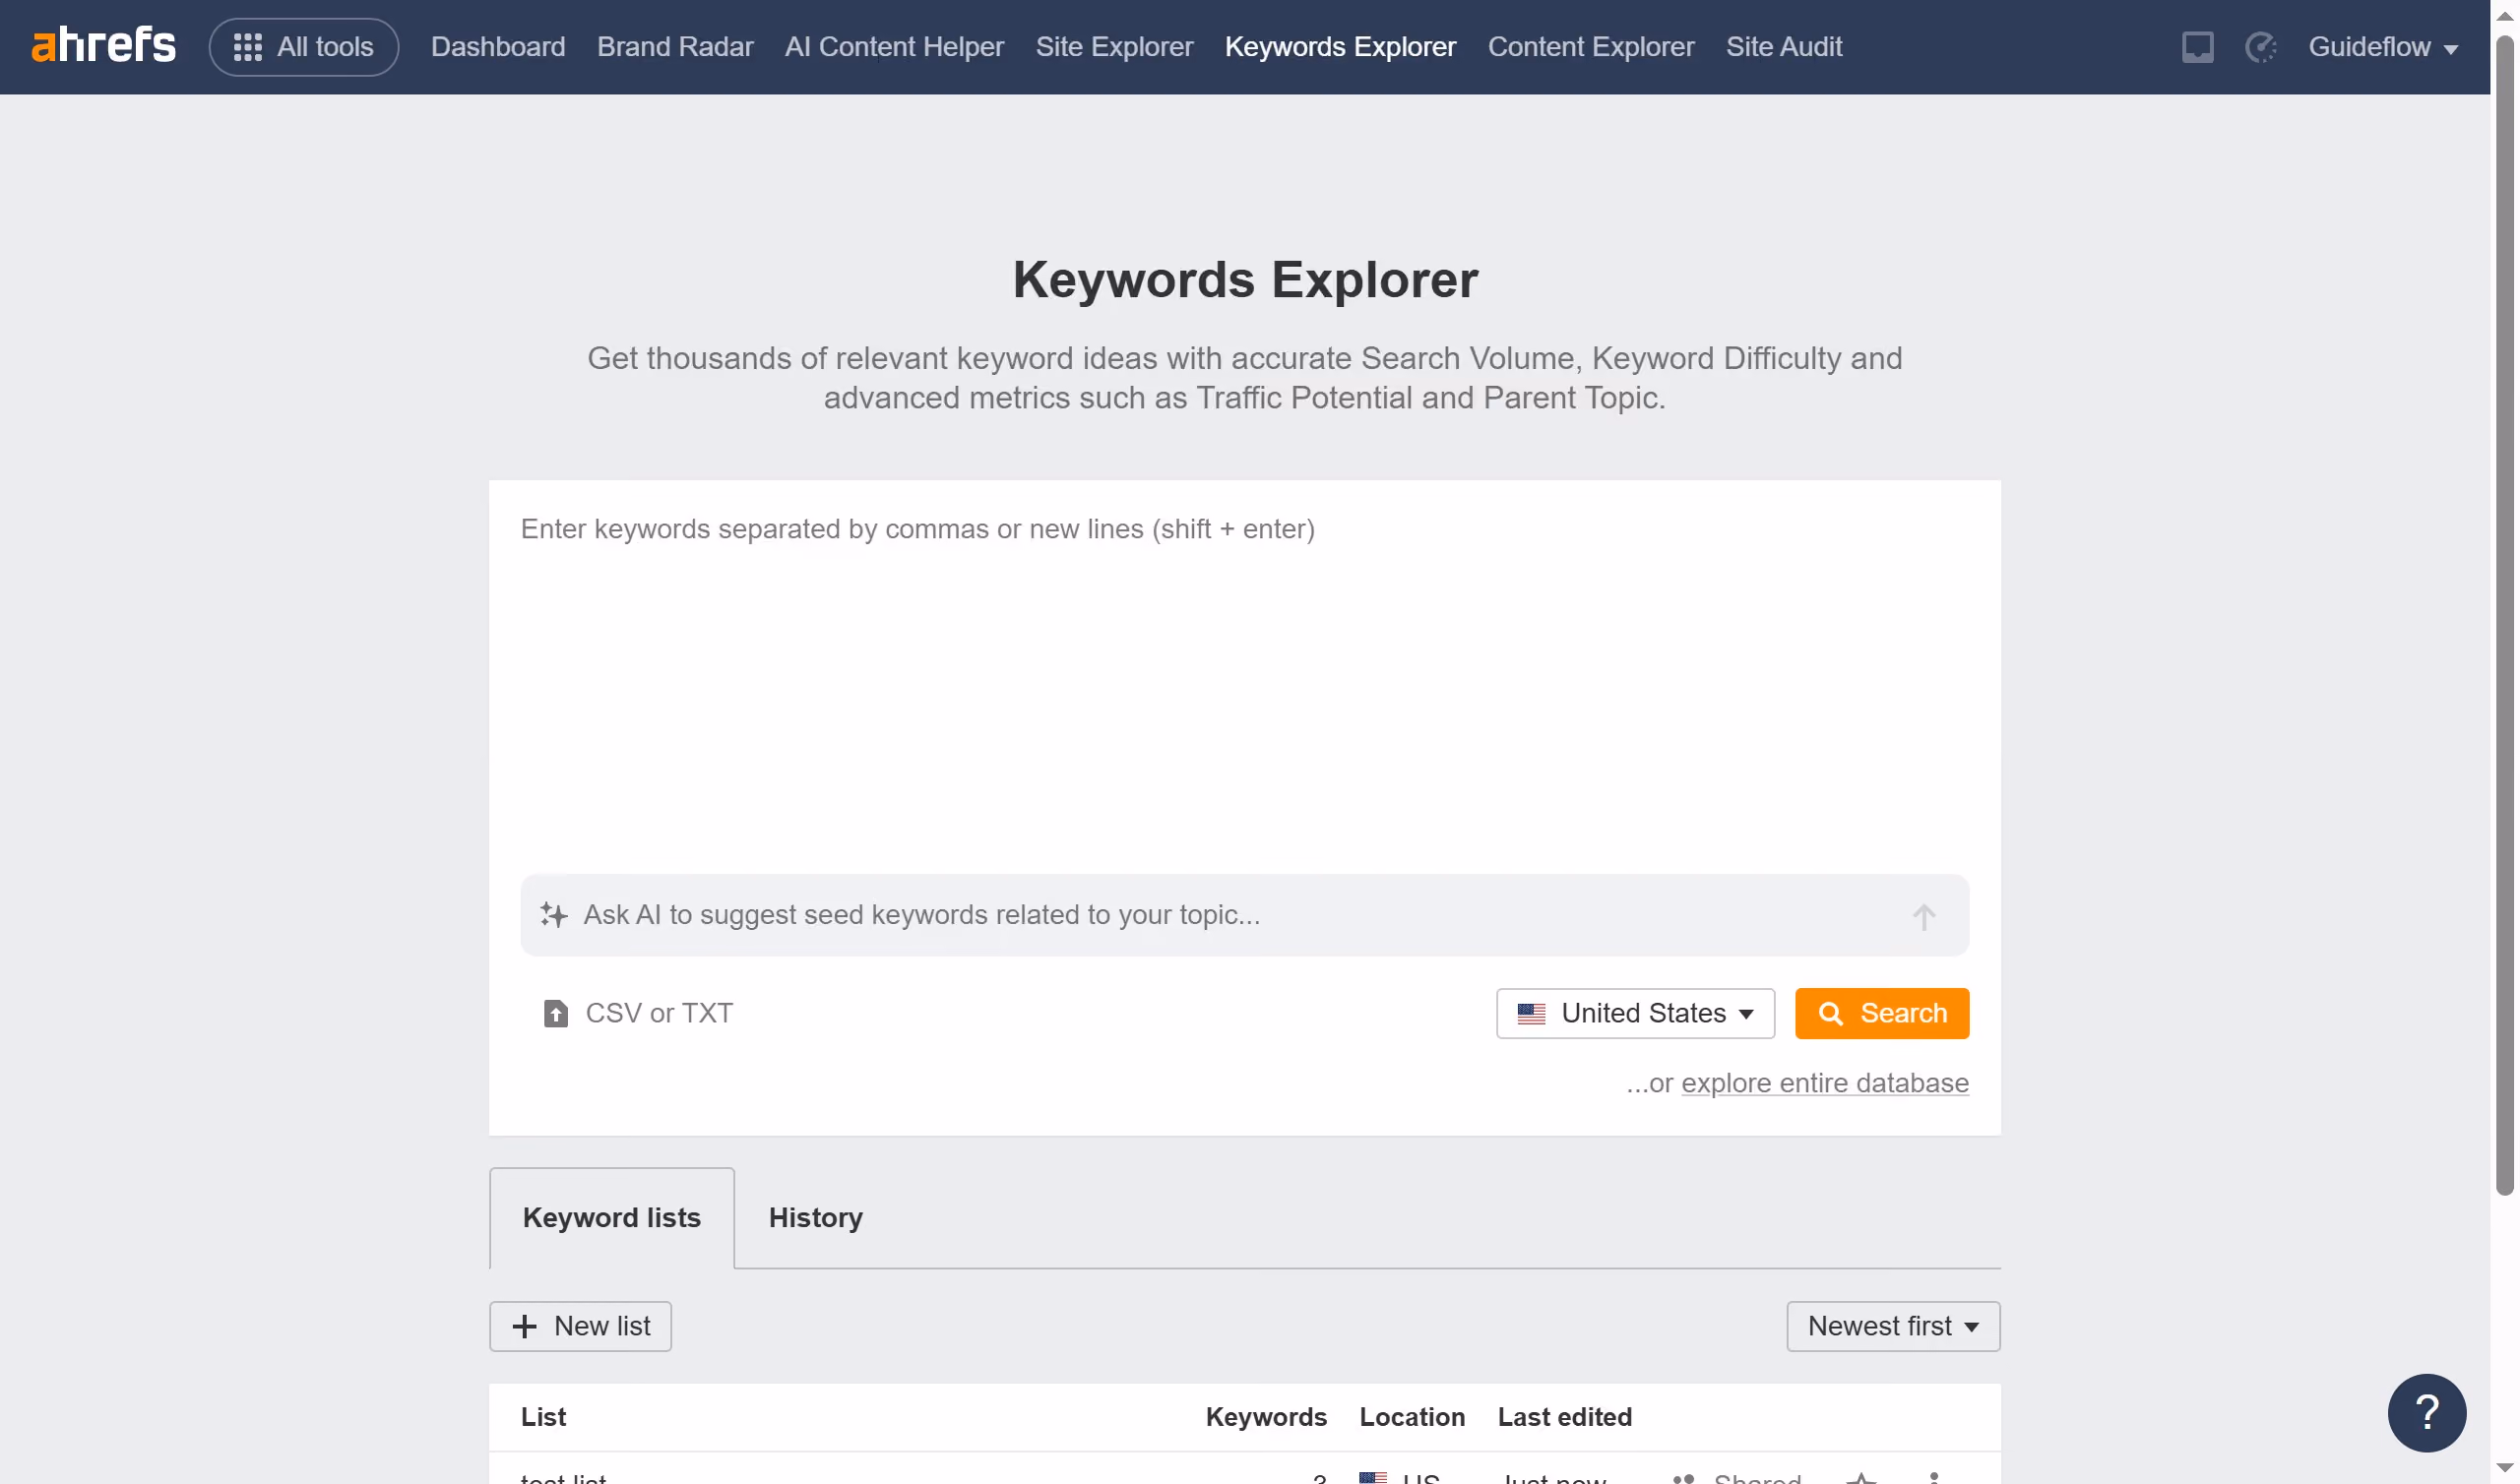The image size is (2520, 1484).
Task: Open the help question mark button
Action: click(2427, 1413)
